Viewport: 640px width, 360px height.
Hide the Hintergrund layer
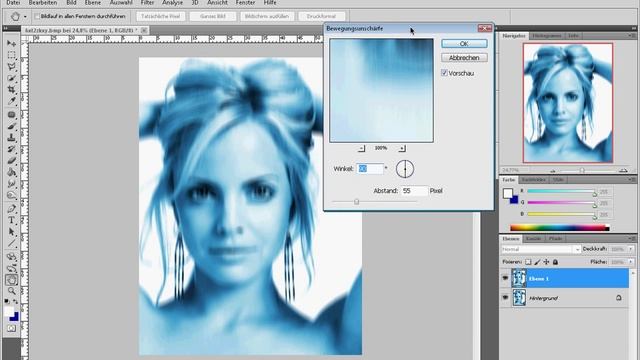click(505, 298)
